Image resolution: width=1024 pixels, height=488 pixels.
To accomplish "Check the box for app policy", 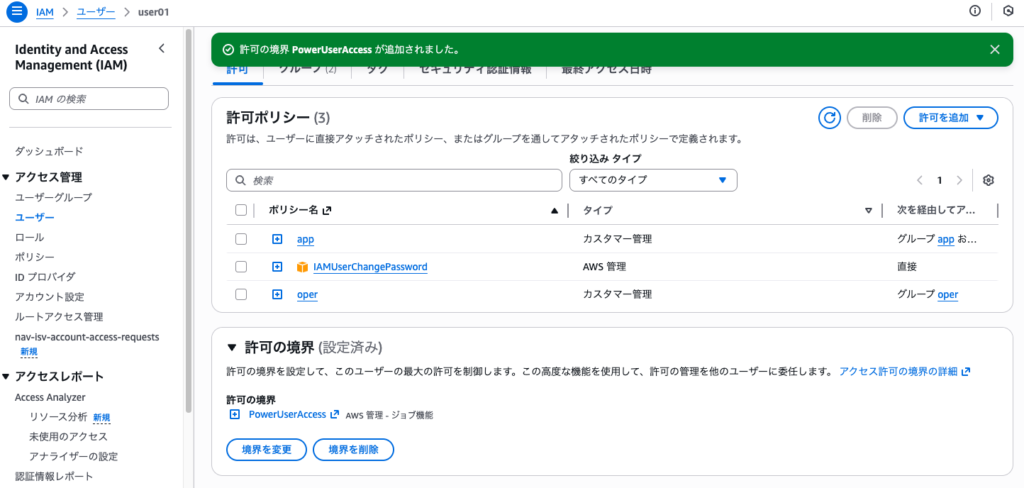I will pos(240,239).
